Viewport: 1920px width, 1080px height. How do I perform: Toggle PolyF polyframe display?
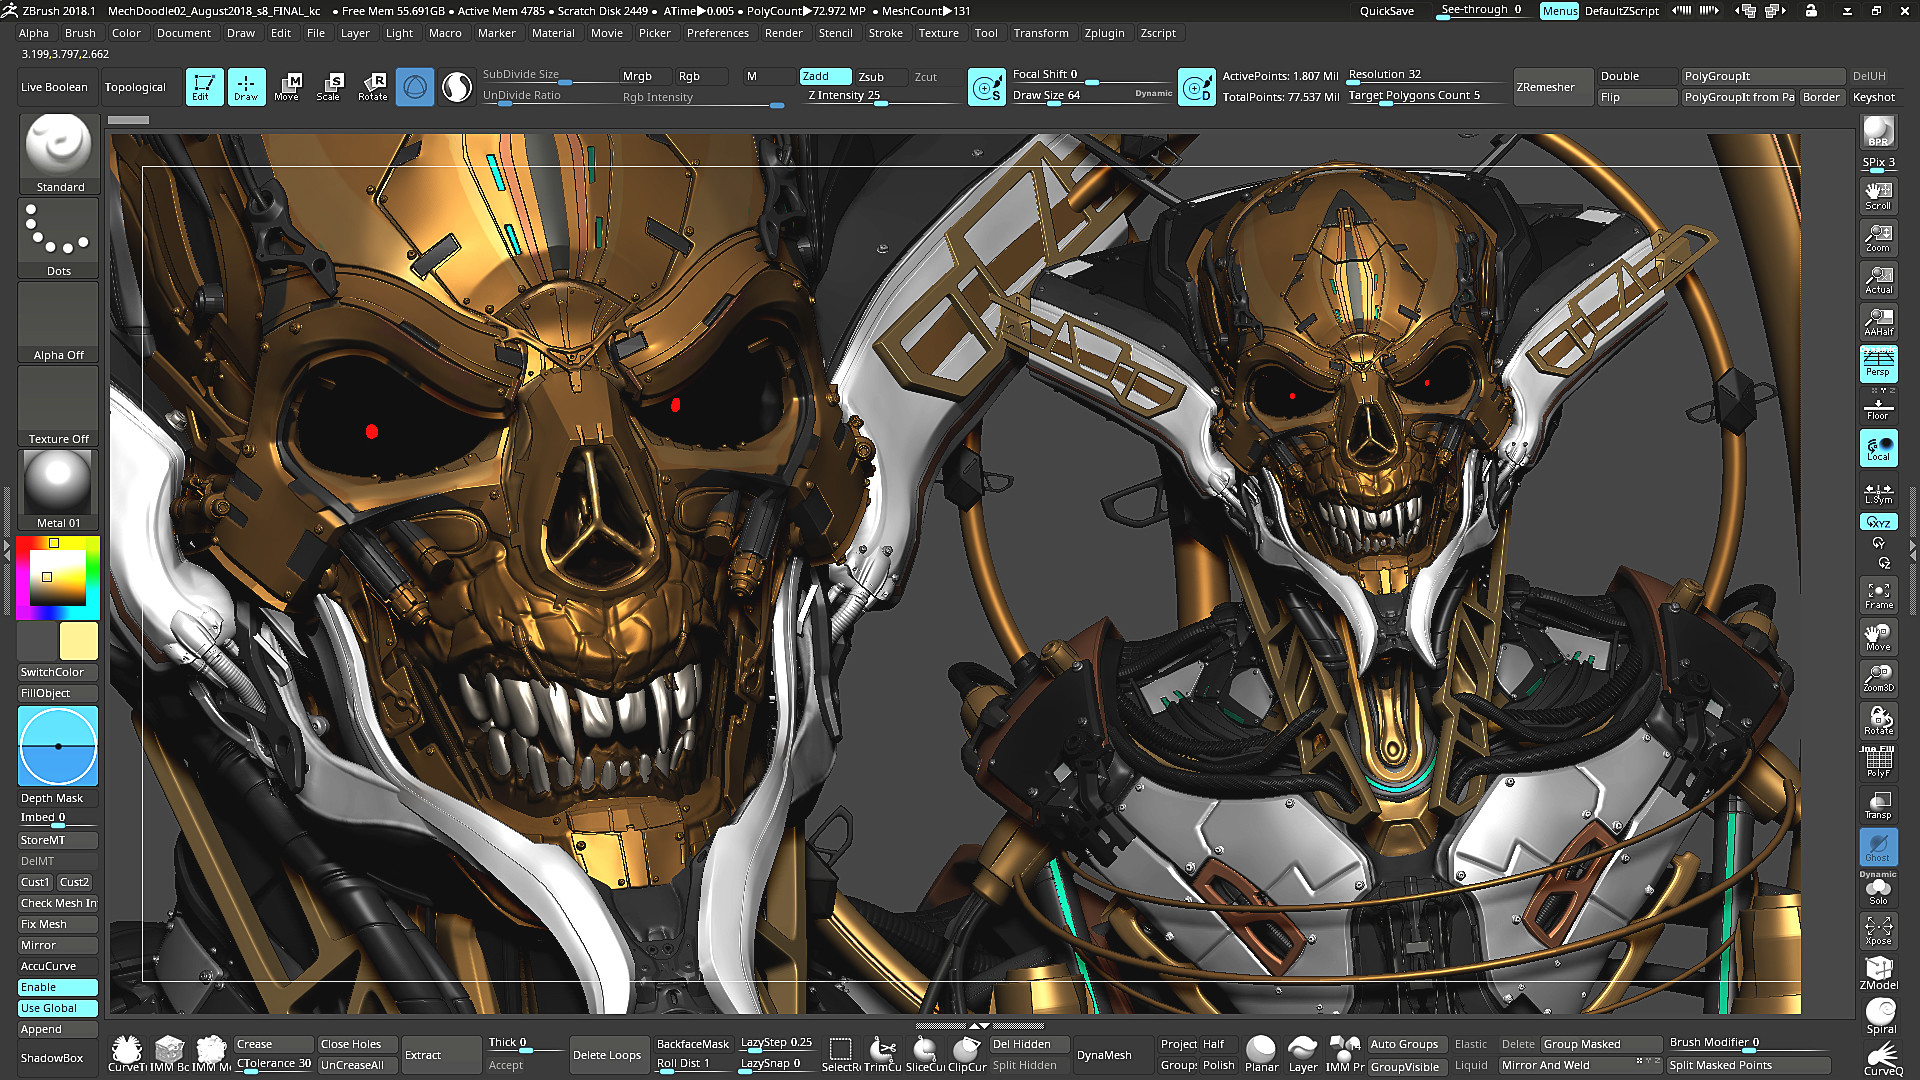pos(1878,764)
